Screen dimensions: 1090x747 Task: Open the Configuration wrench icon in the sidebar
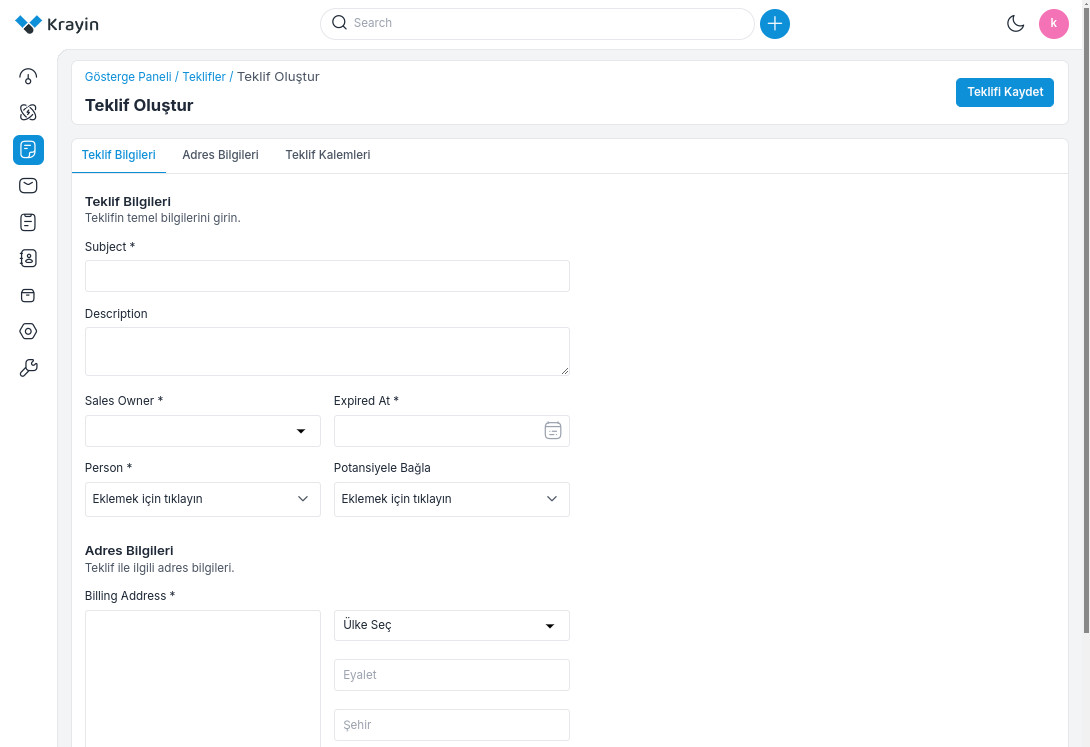point(28,368)
